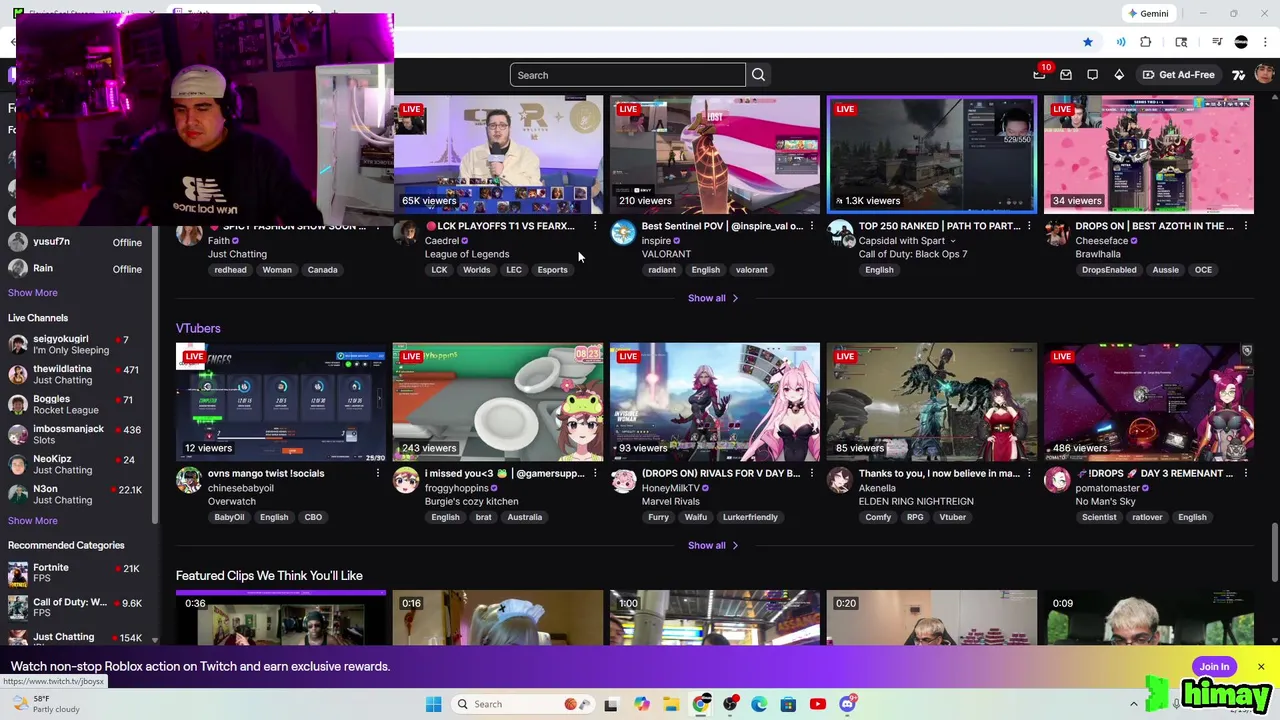The width and height of the screenshot is (1280, 720).
Task: Open the Whispers chat bubble icon
Action: (x=1092, y=75)
